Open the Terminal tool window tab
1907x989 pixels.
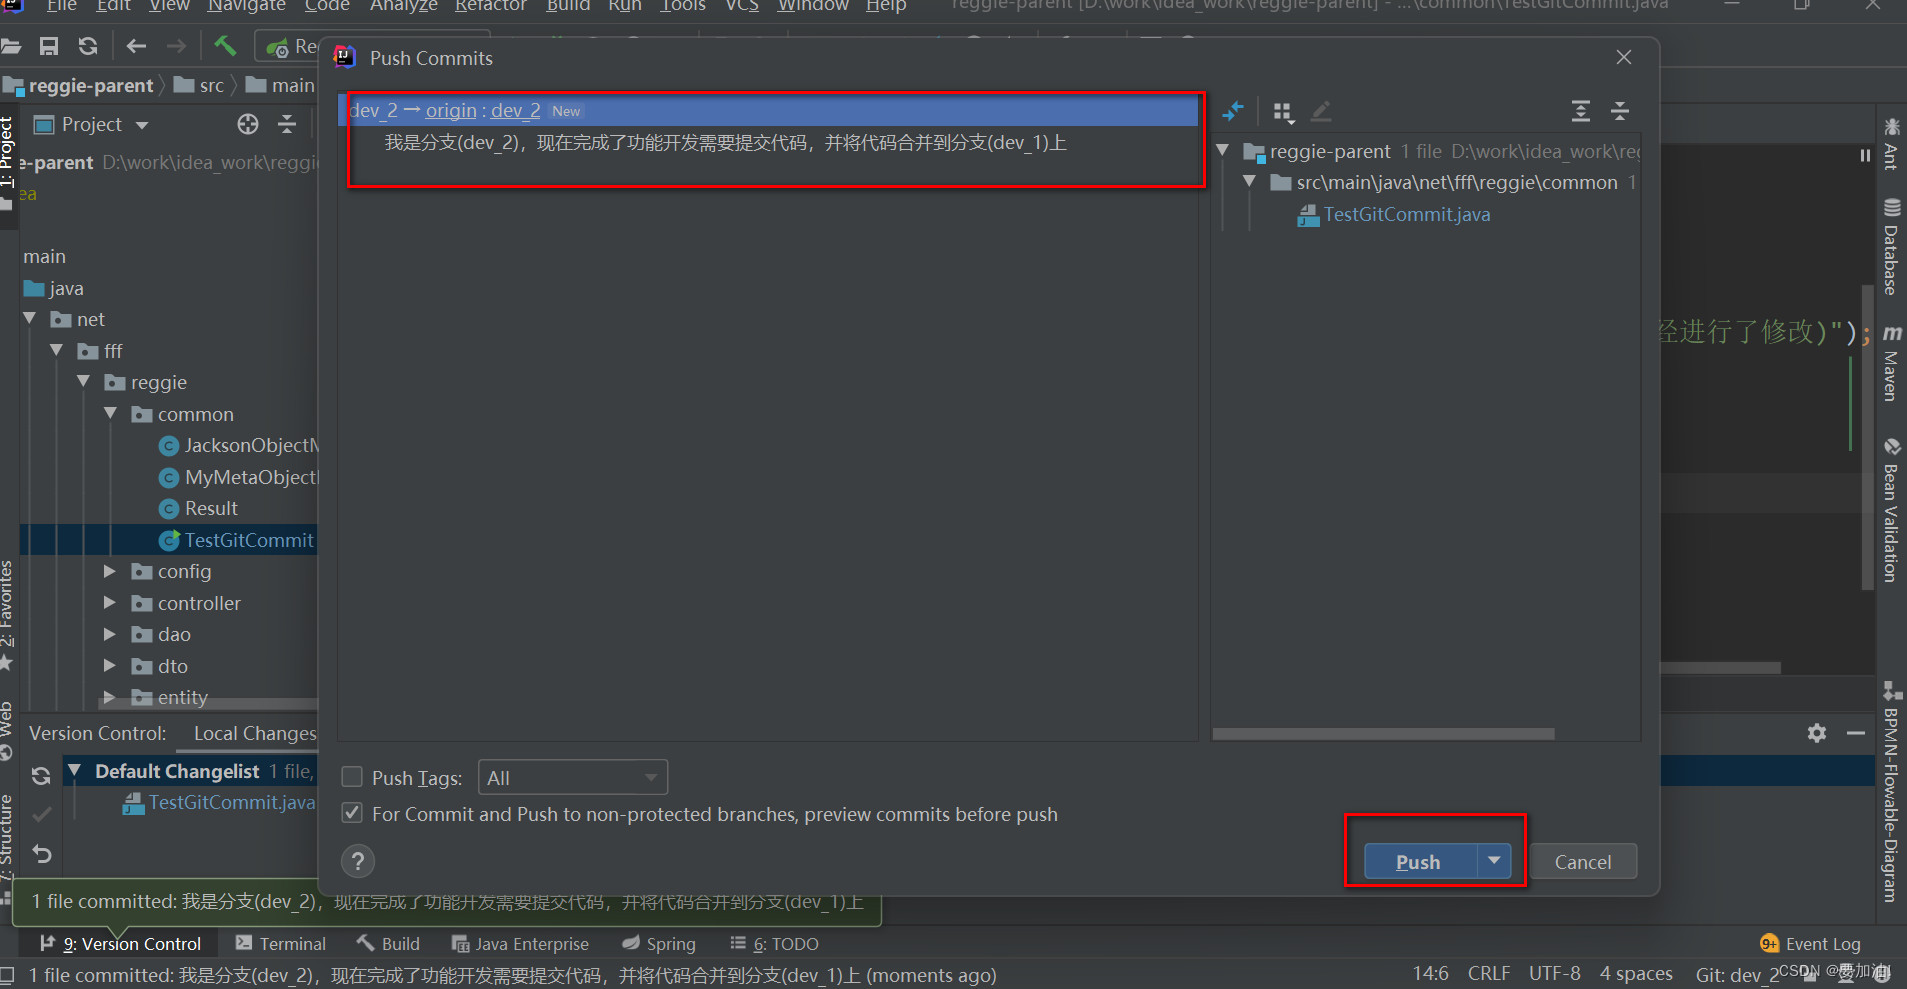[x=281, y=943]
